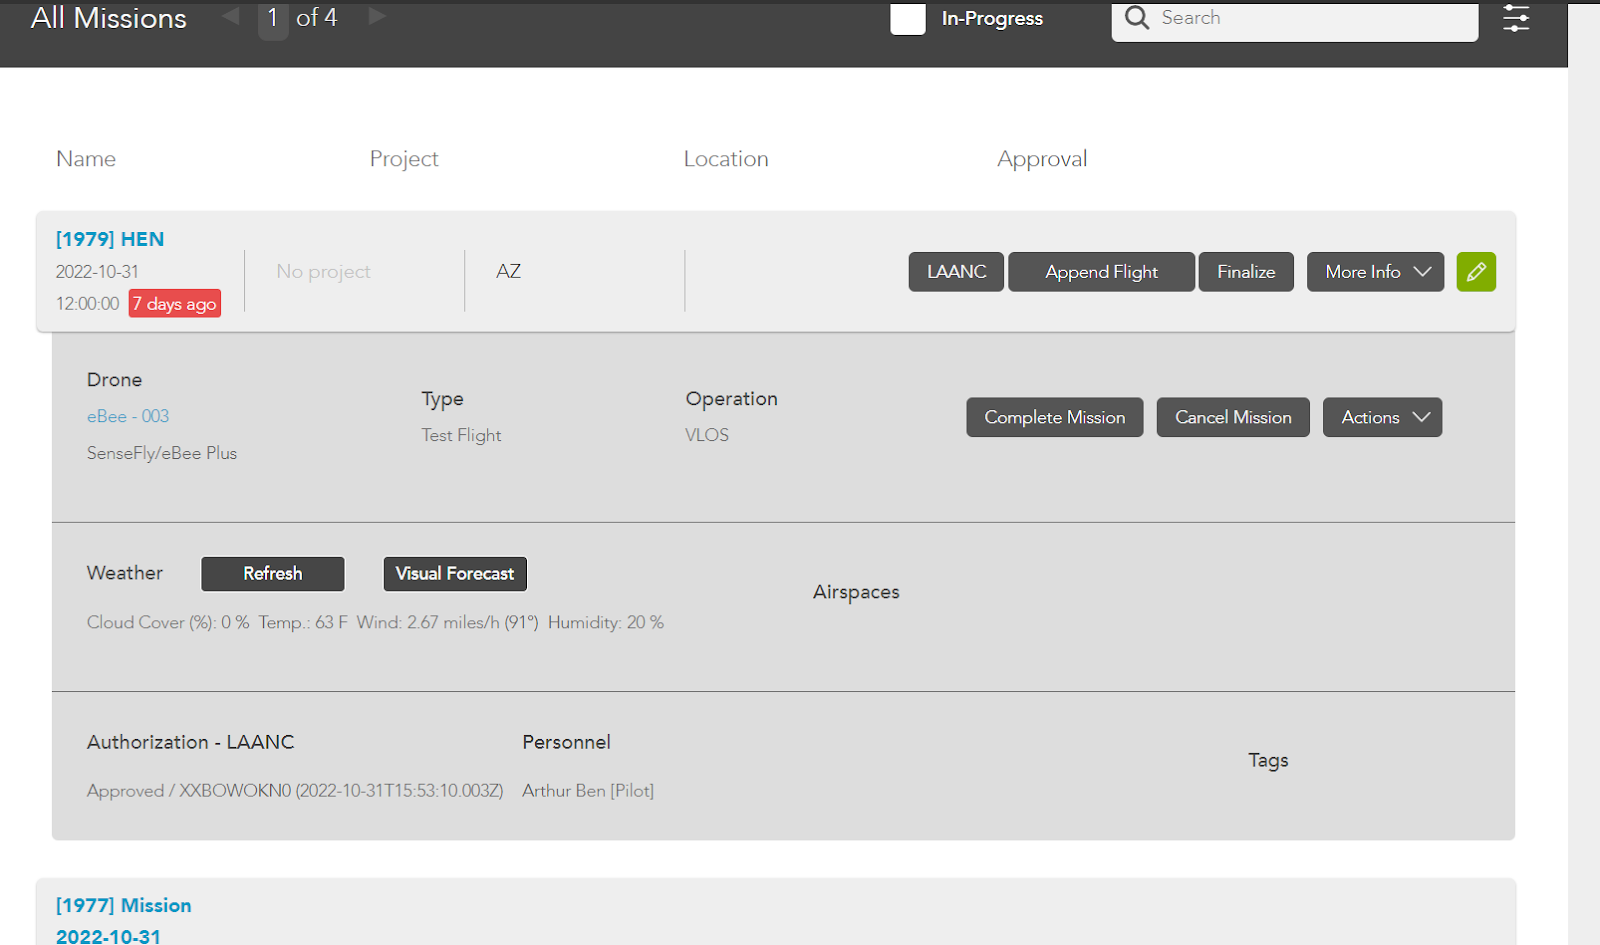Open the Visual Forecast

(x=455, y=574)
